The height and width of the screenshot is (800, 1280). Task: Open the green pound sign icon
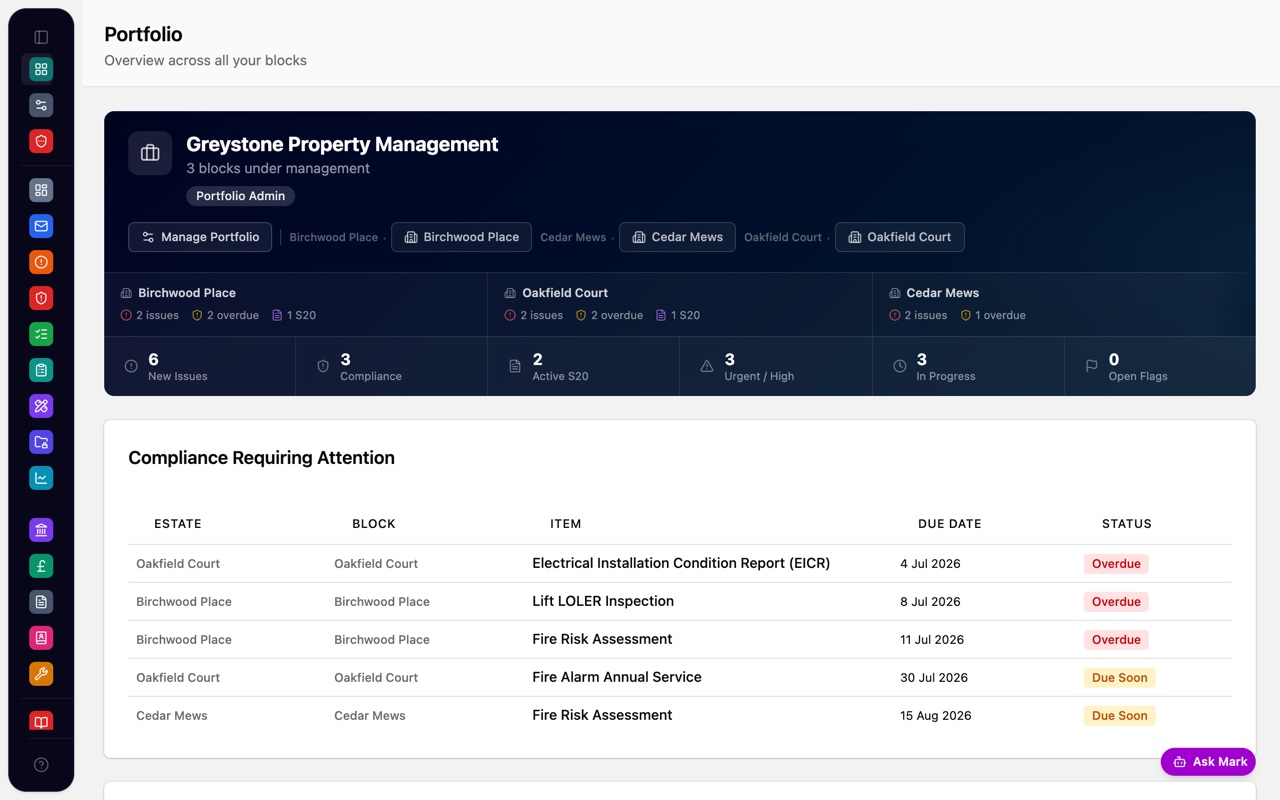tap(41, 566)
